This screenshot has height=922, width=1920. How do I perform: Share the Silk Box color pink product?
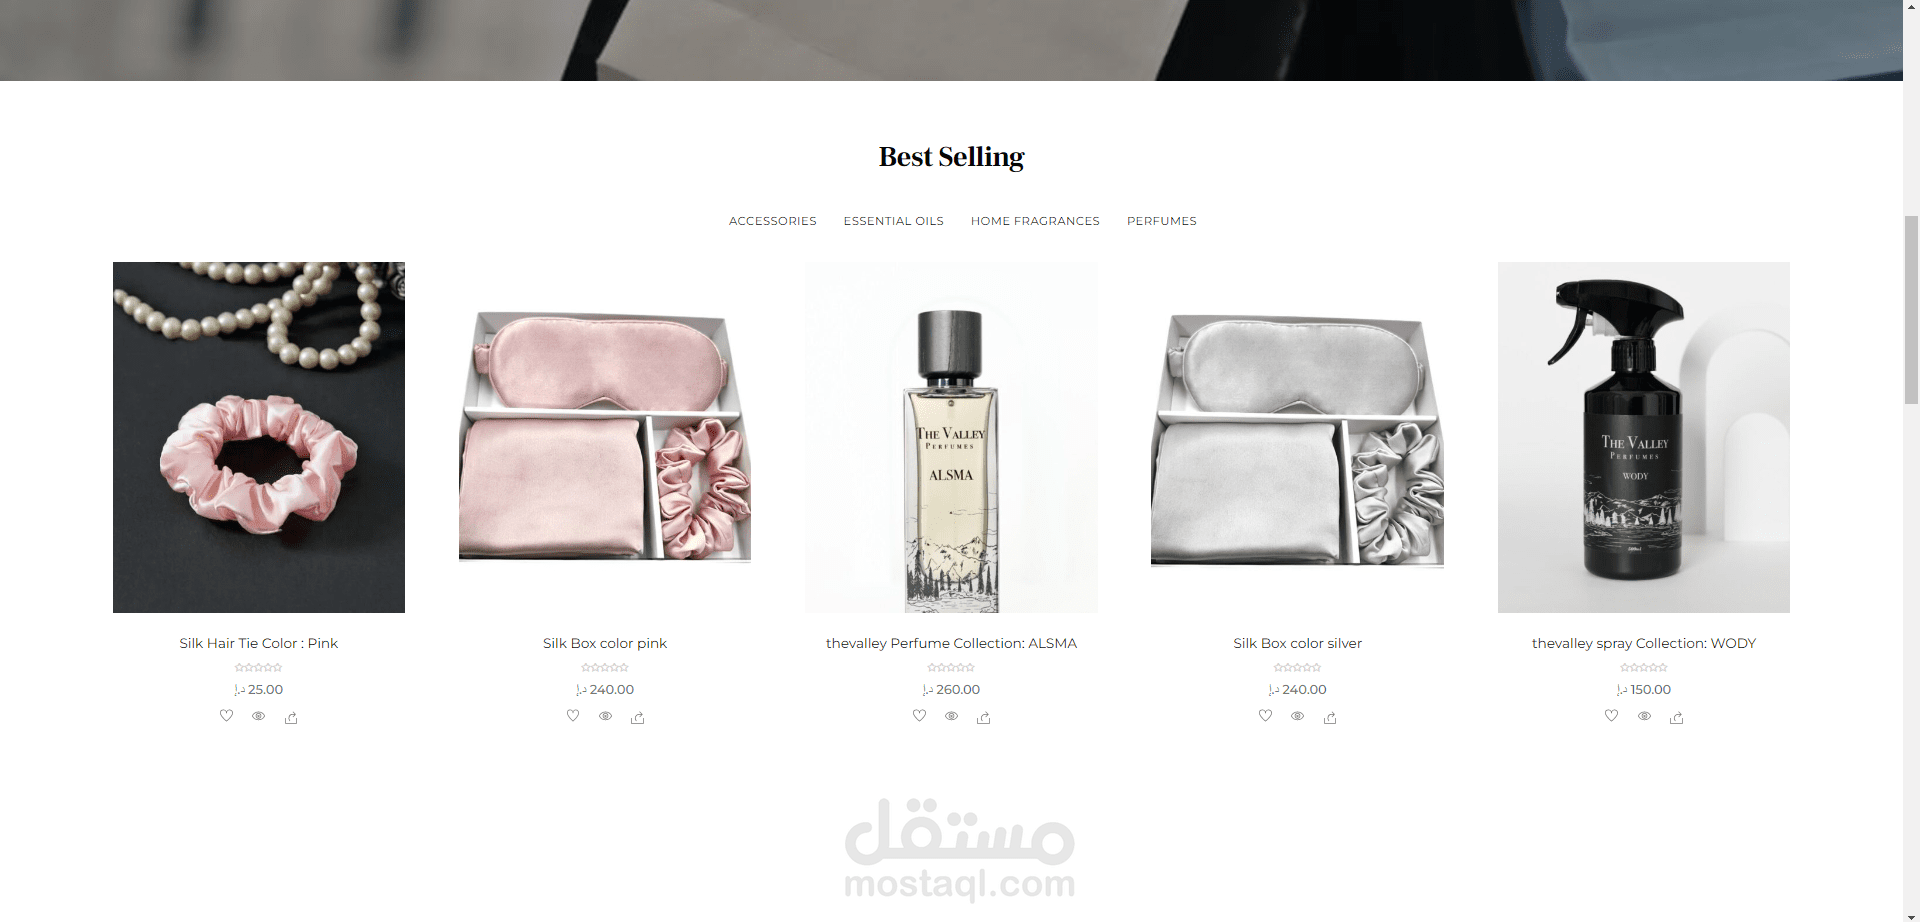tap(638, 717)
